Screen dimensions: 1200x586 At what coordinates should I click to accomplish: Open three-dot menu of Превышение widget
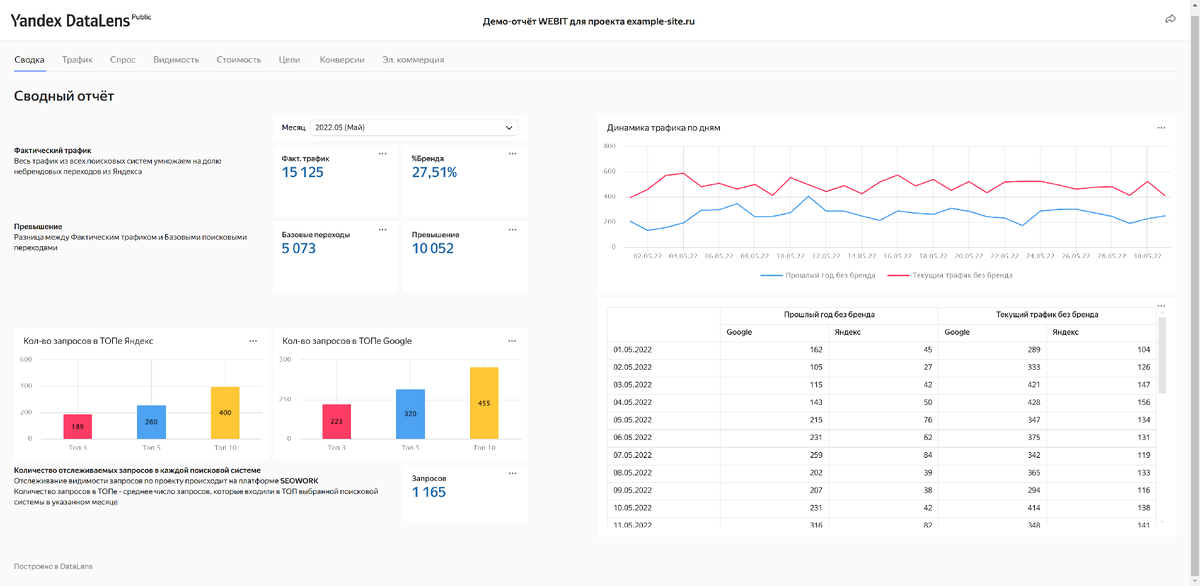point(513,229)
